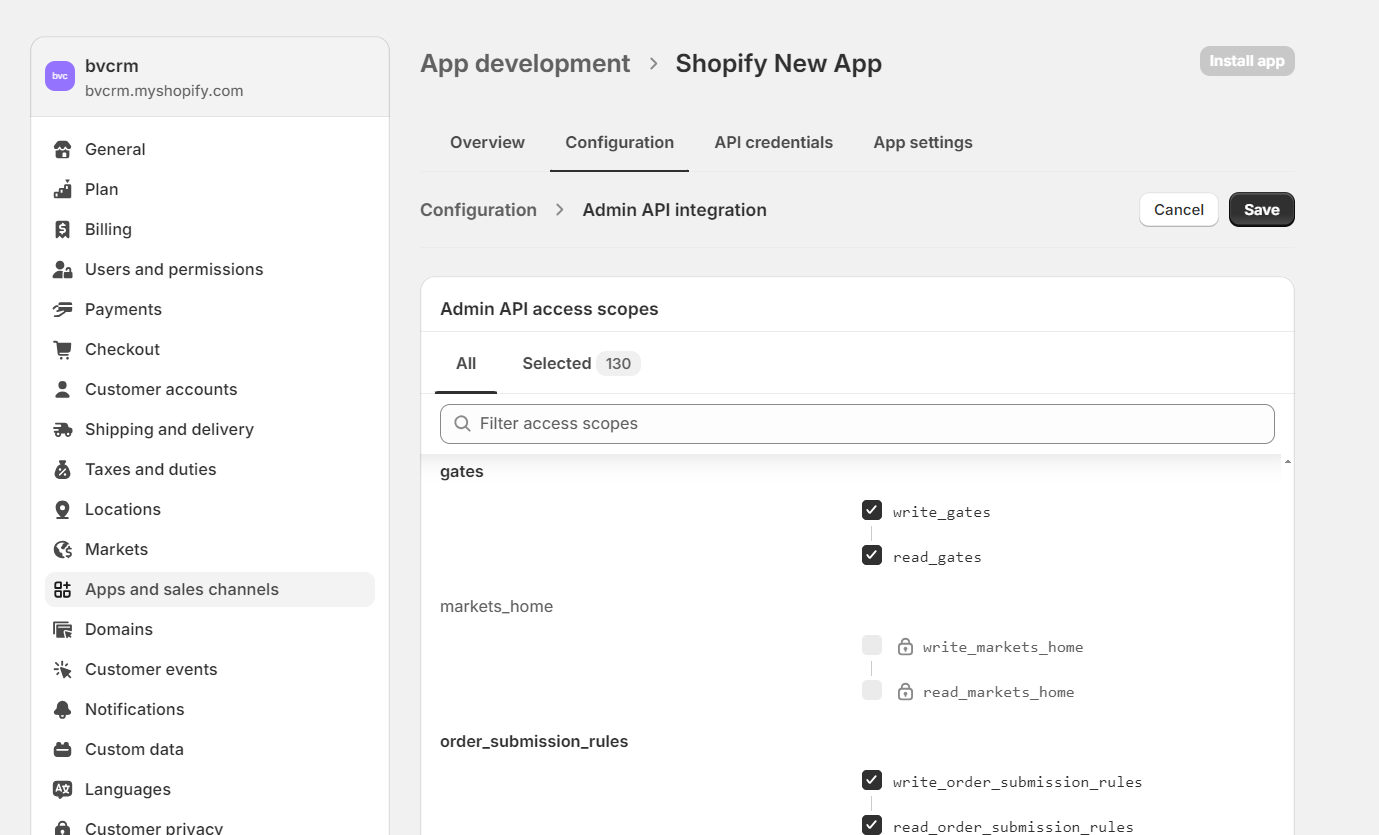Image resolution: width=1379 pixels, height=835 pixels.
Task: Click the 130 selected count badge
Action: [618, 363]
